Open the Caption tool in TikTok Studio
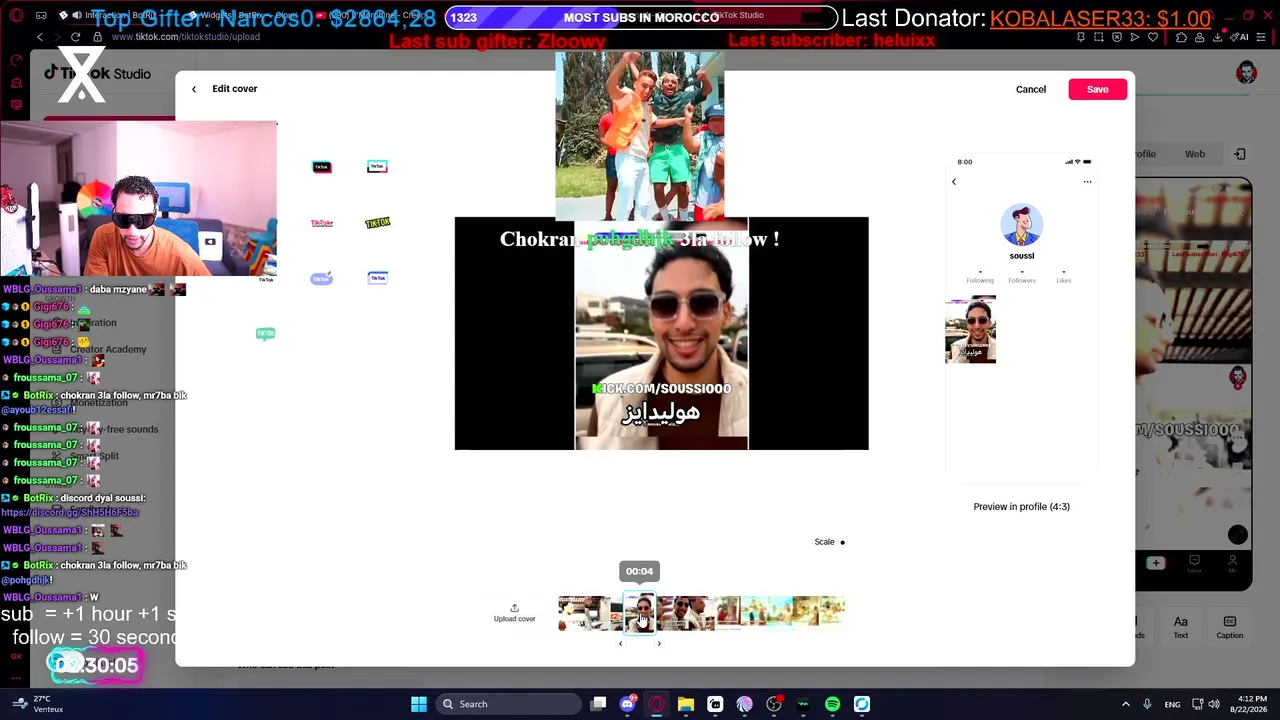 coord(1230,627)
